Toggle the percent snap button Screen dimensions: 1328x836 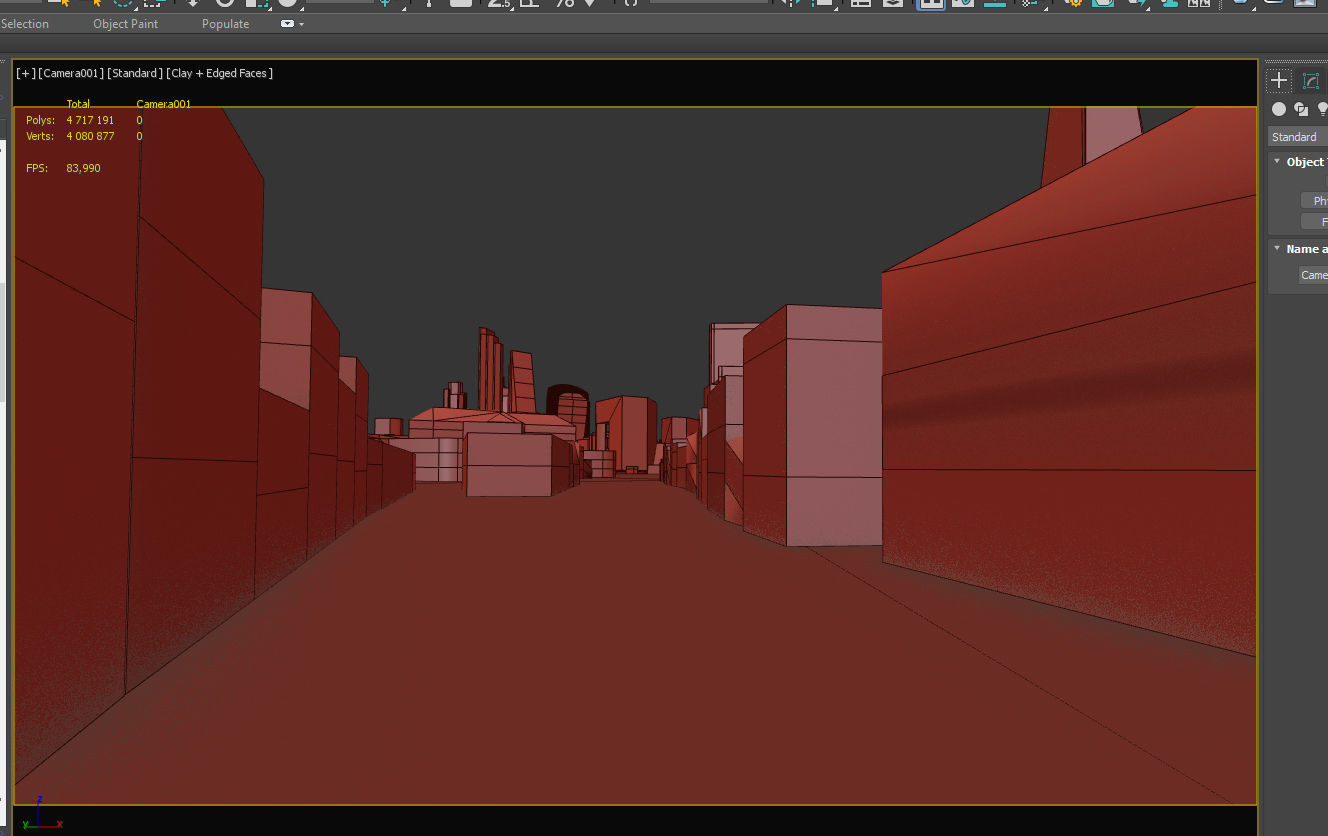pos(565,4)
